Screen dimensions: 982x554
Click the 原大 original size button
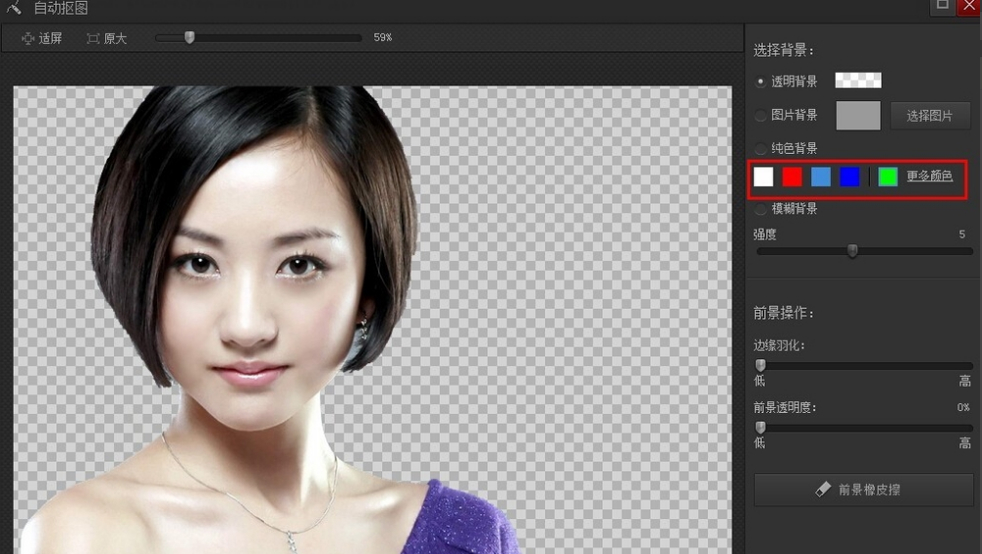click(106, 39)
